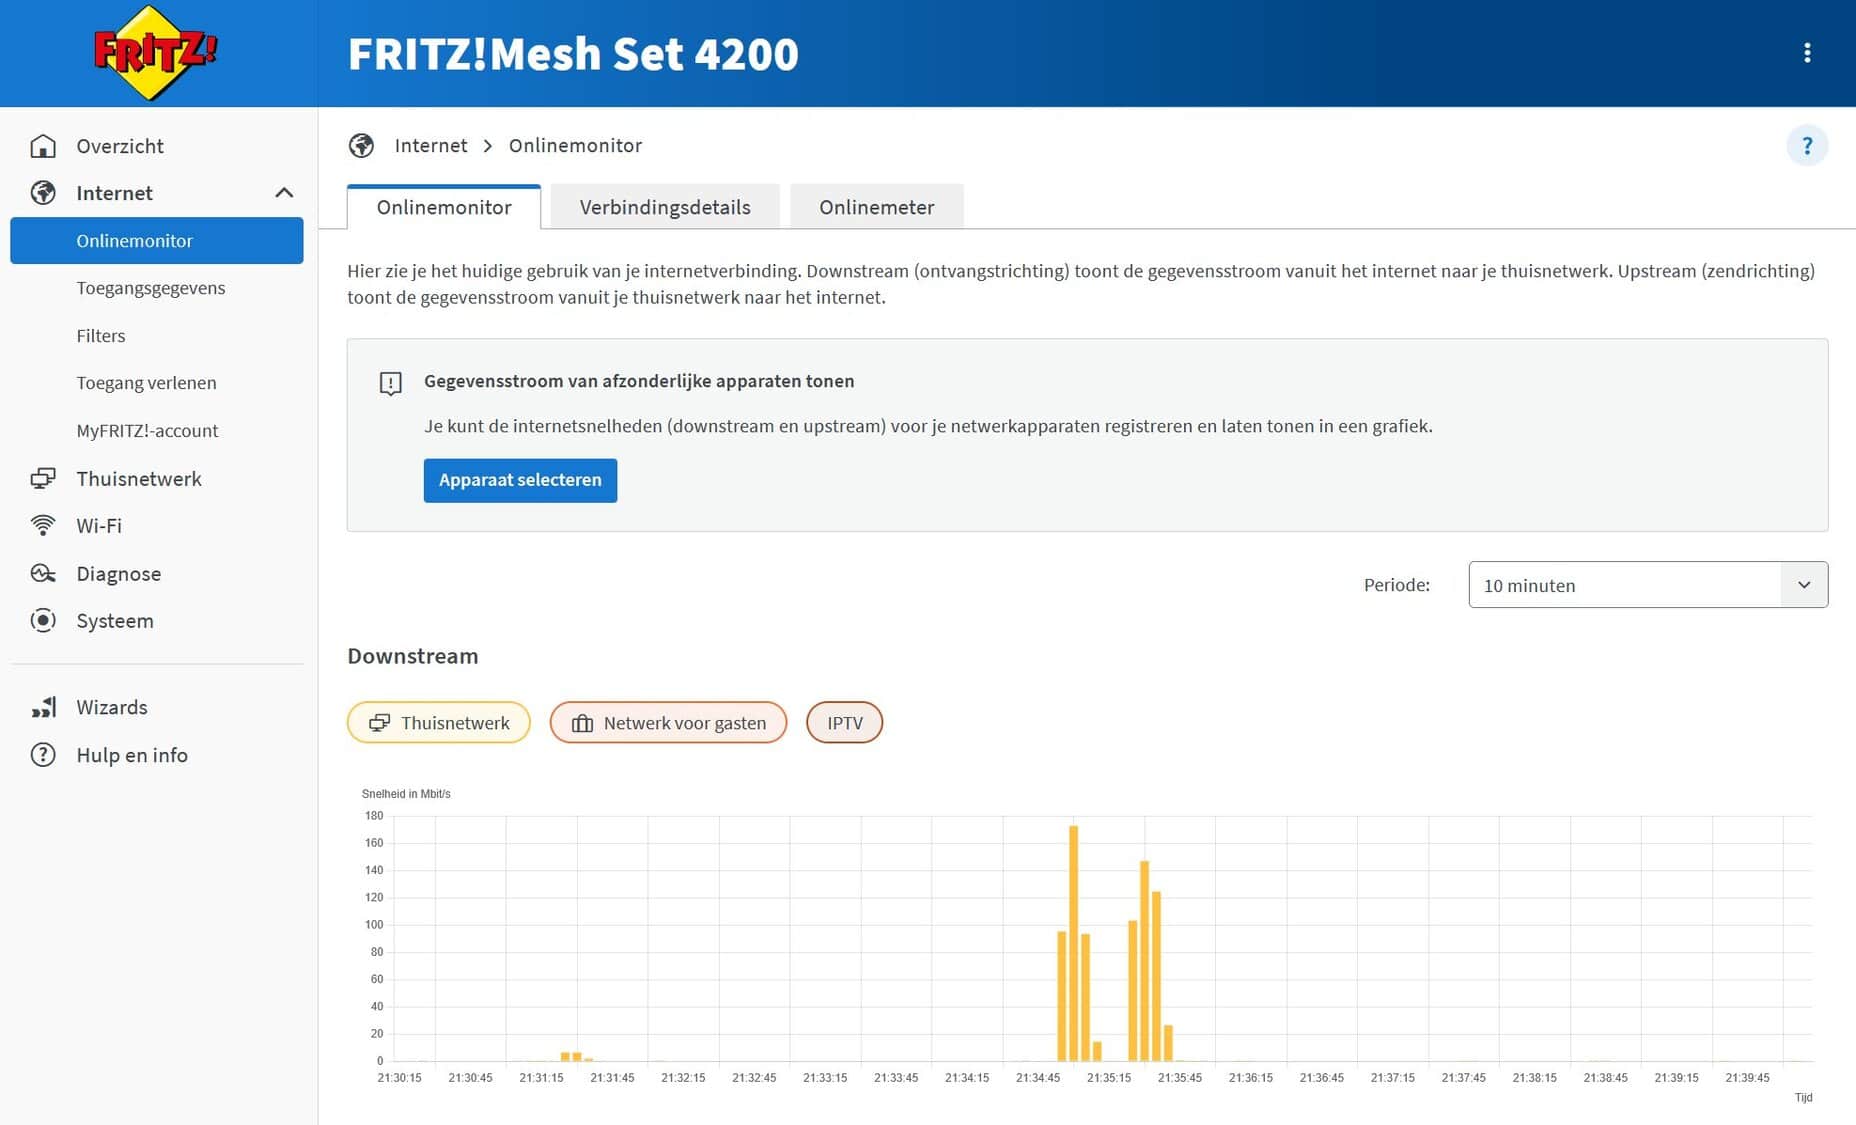Click the Wizards icon in sidebar
Screen dimensions: 1856x1125
[x=43, y=707]
